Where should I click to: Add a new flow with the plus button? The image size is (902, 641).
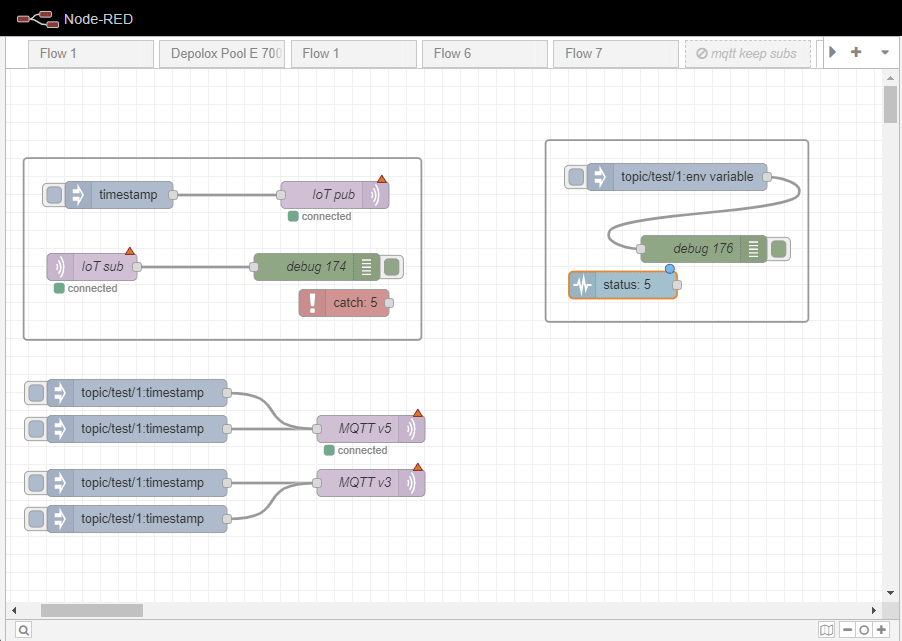pyautogui.click(x=855, y=51)
